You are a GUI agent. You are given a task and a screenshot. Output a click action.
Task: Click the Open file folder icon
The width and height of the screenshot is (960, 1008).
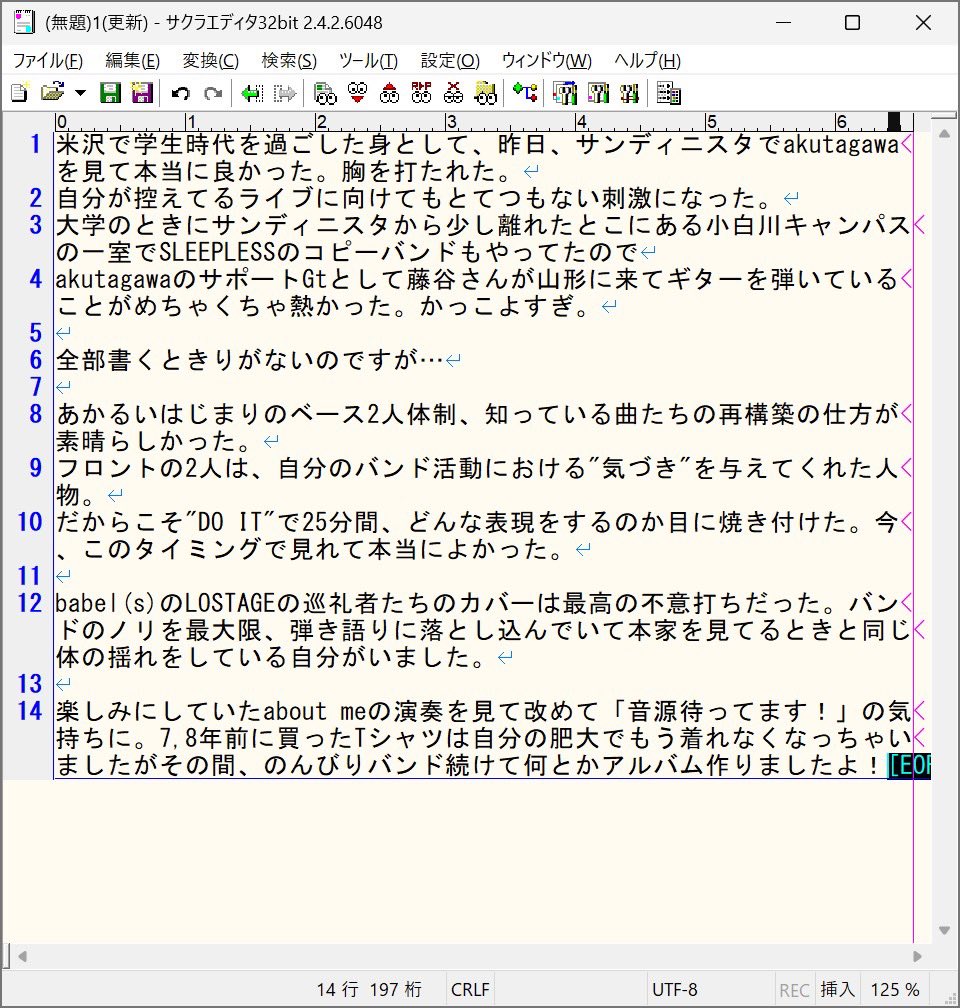point(53,93)
